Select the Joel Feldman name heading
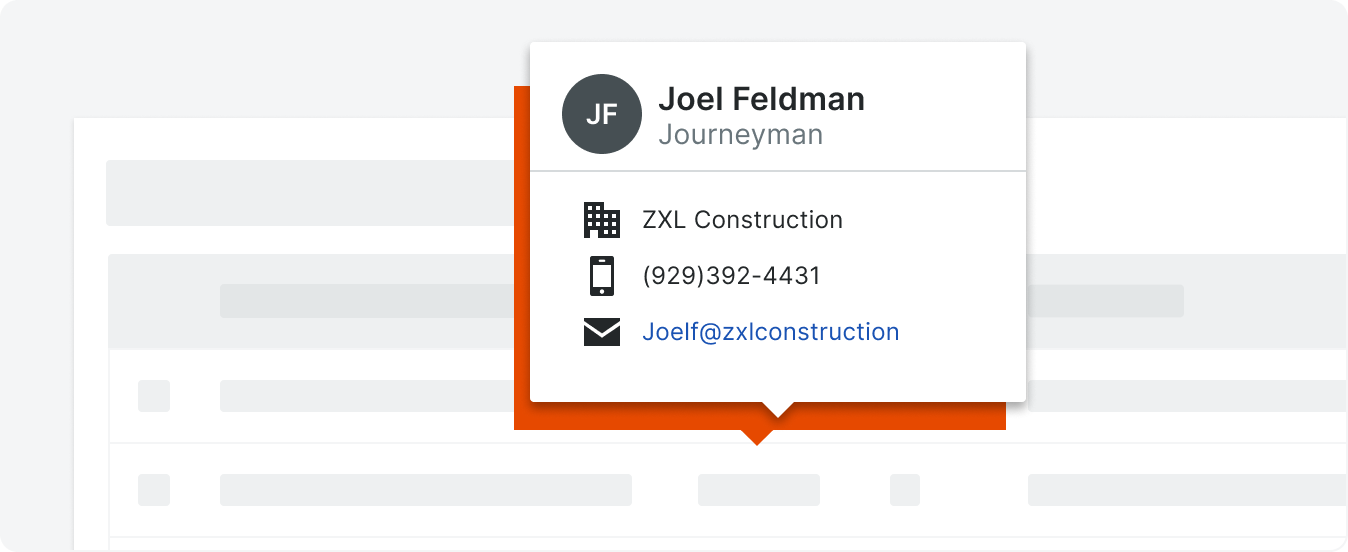Viewport: 1348px width, 552px height. [761, 99]
